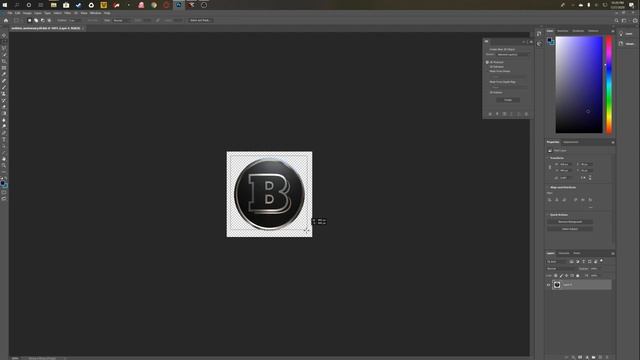Image resolution: width=640 pixels, height=360 pixels.
Task: Open the Learn panel
Action: coord(627,34)
